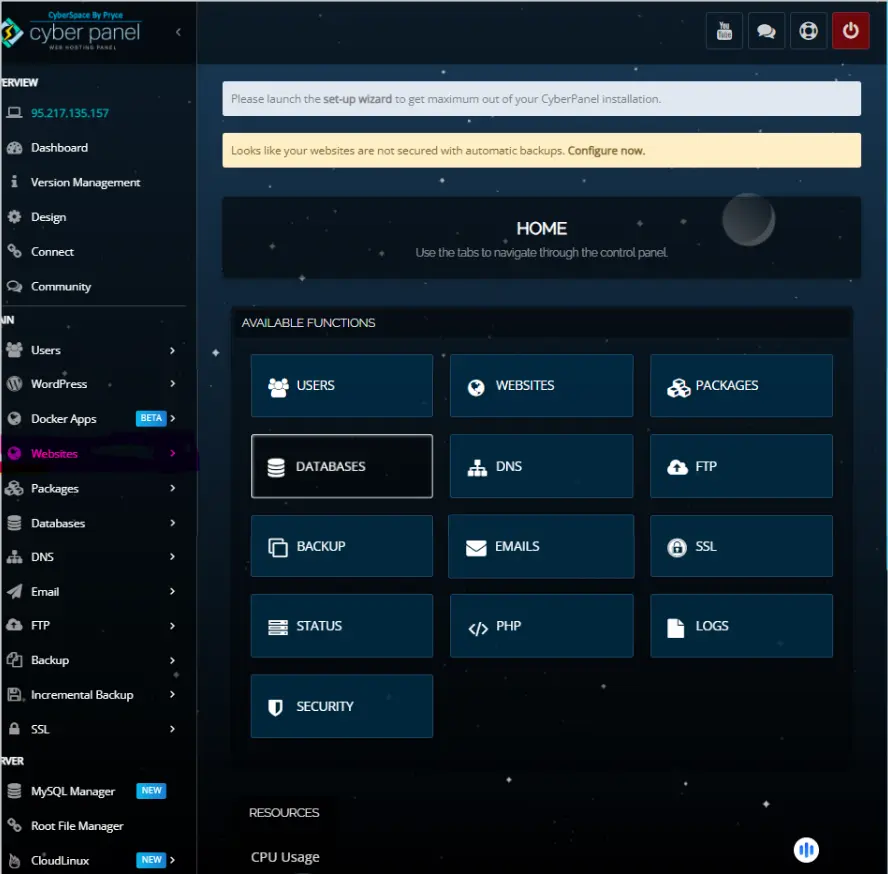
Task: Open the DATABASES function tile
Action: (x=341, y=466)
